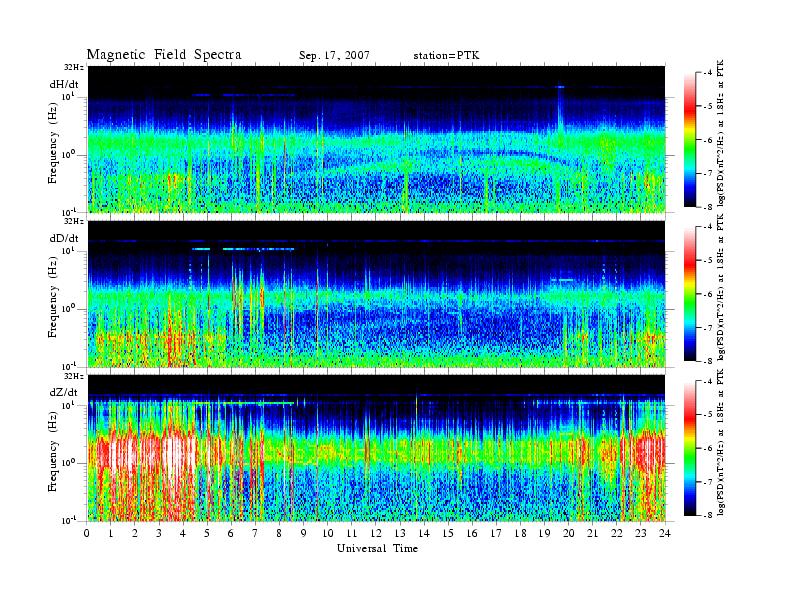Click the log(PSD) legend text beside dD/dt color bar

point(721,287)
